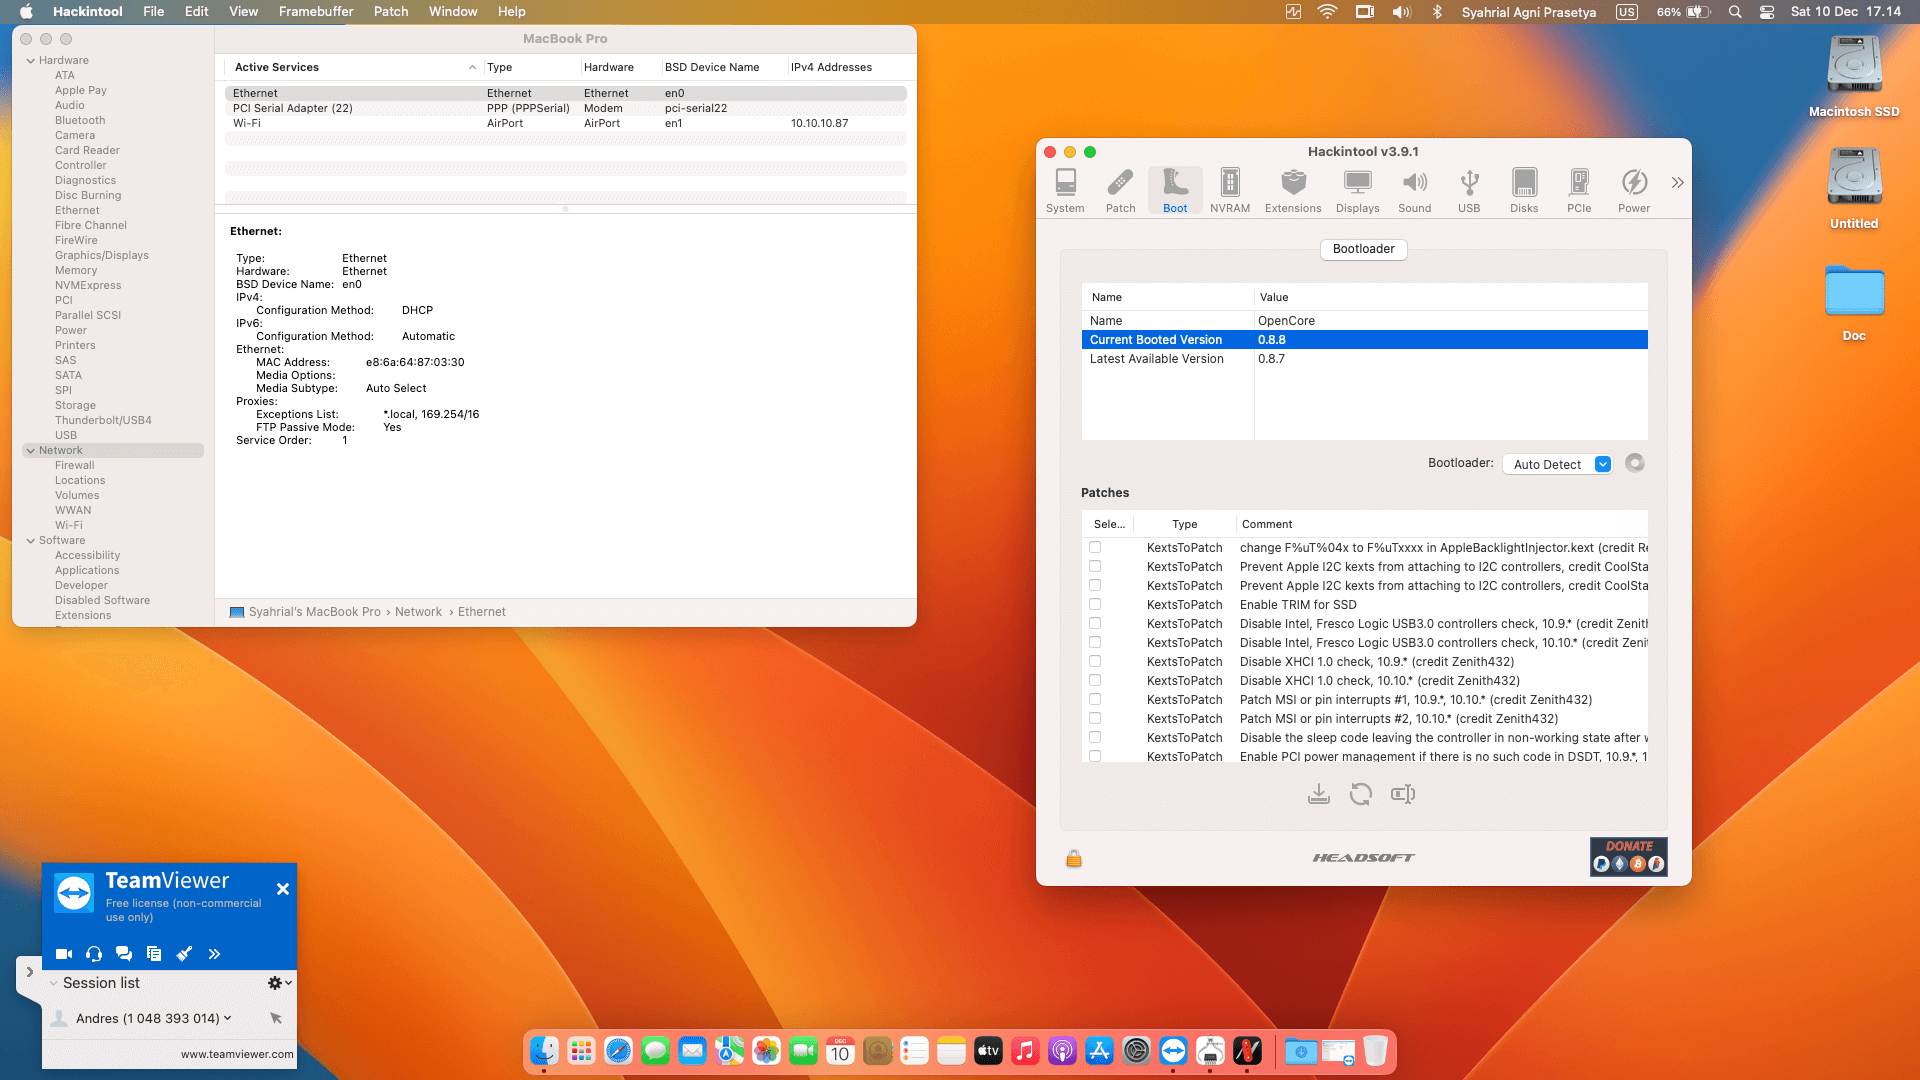
Task: Check the AppleBacklightInjector patch checkbox
Action: pos(1095,548)
